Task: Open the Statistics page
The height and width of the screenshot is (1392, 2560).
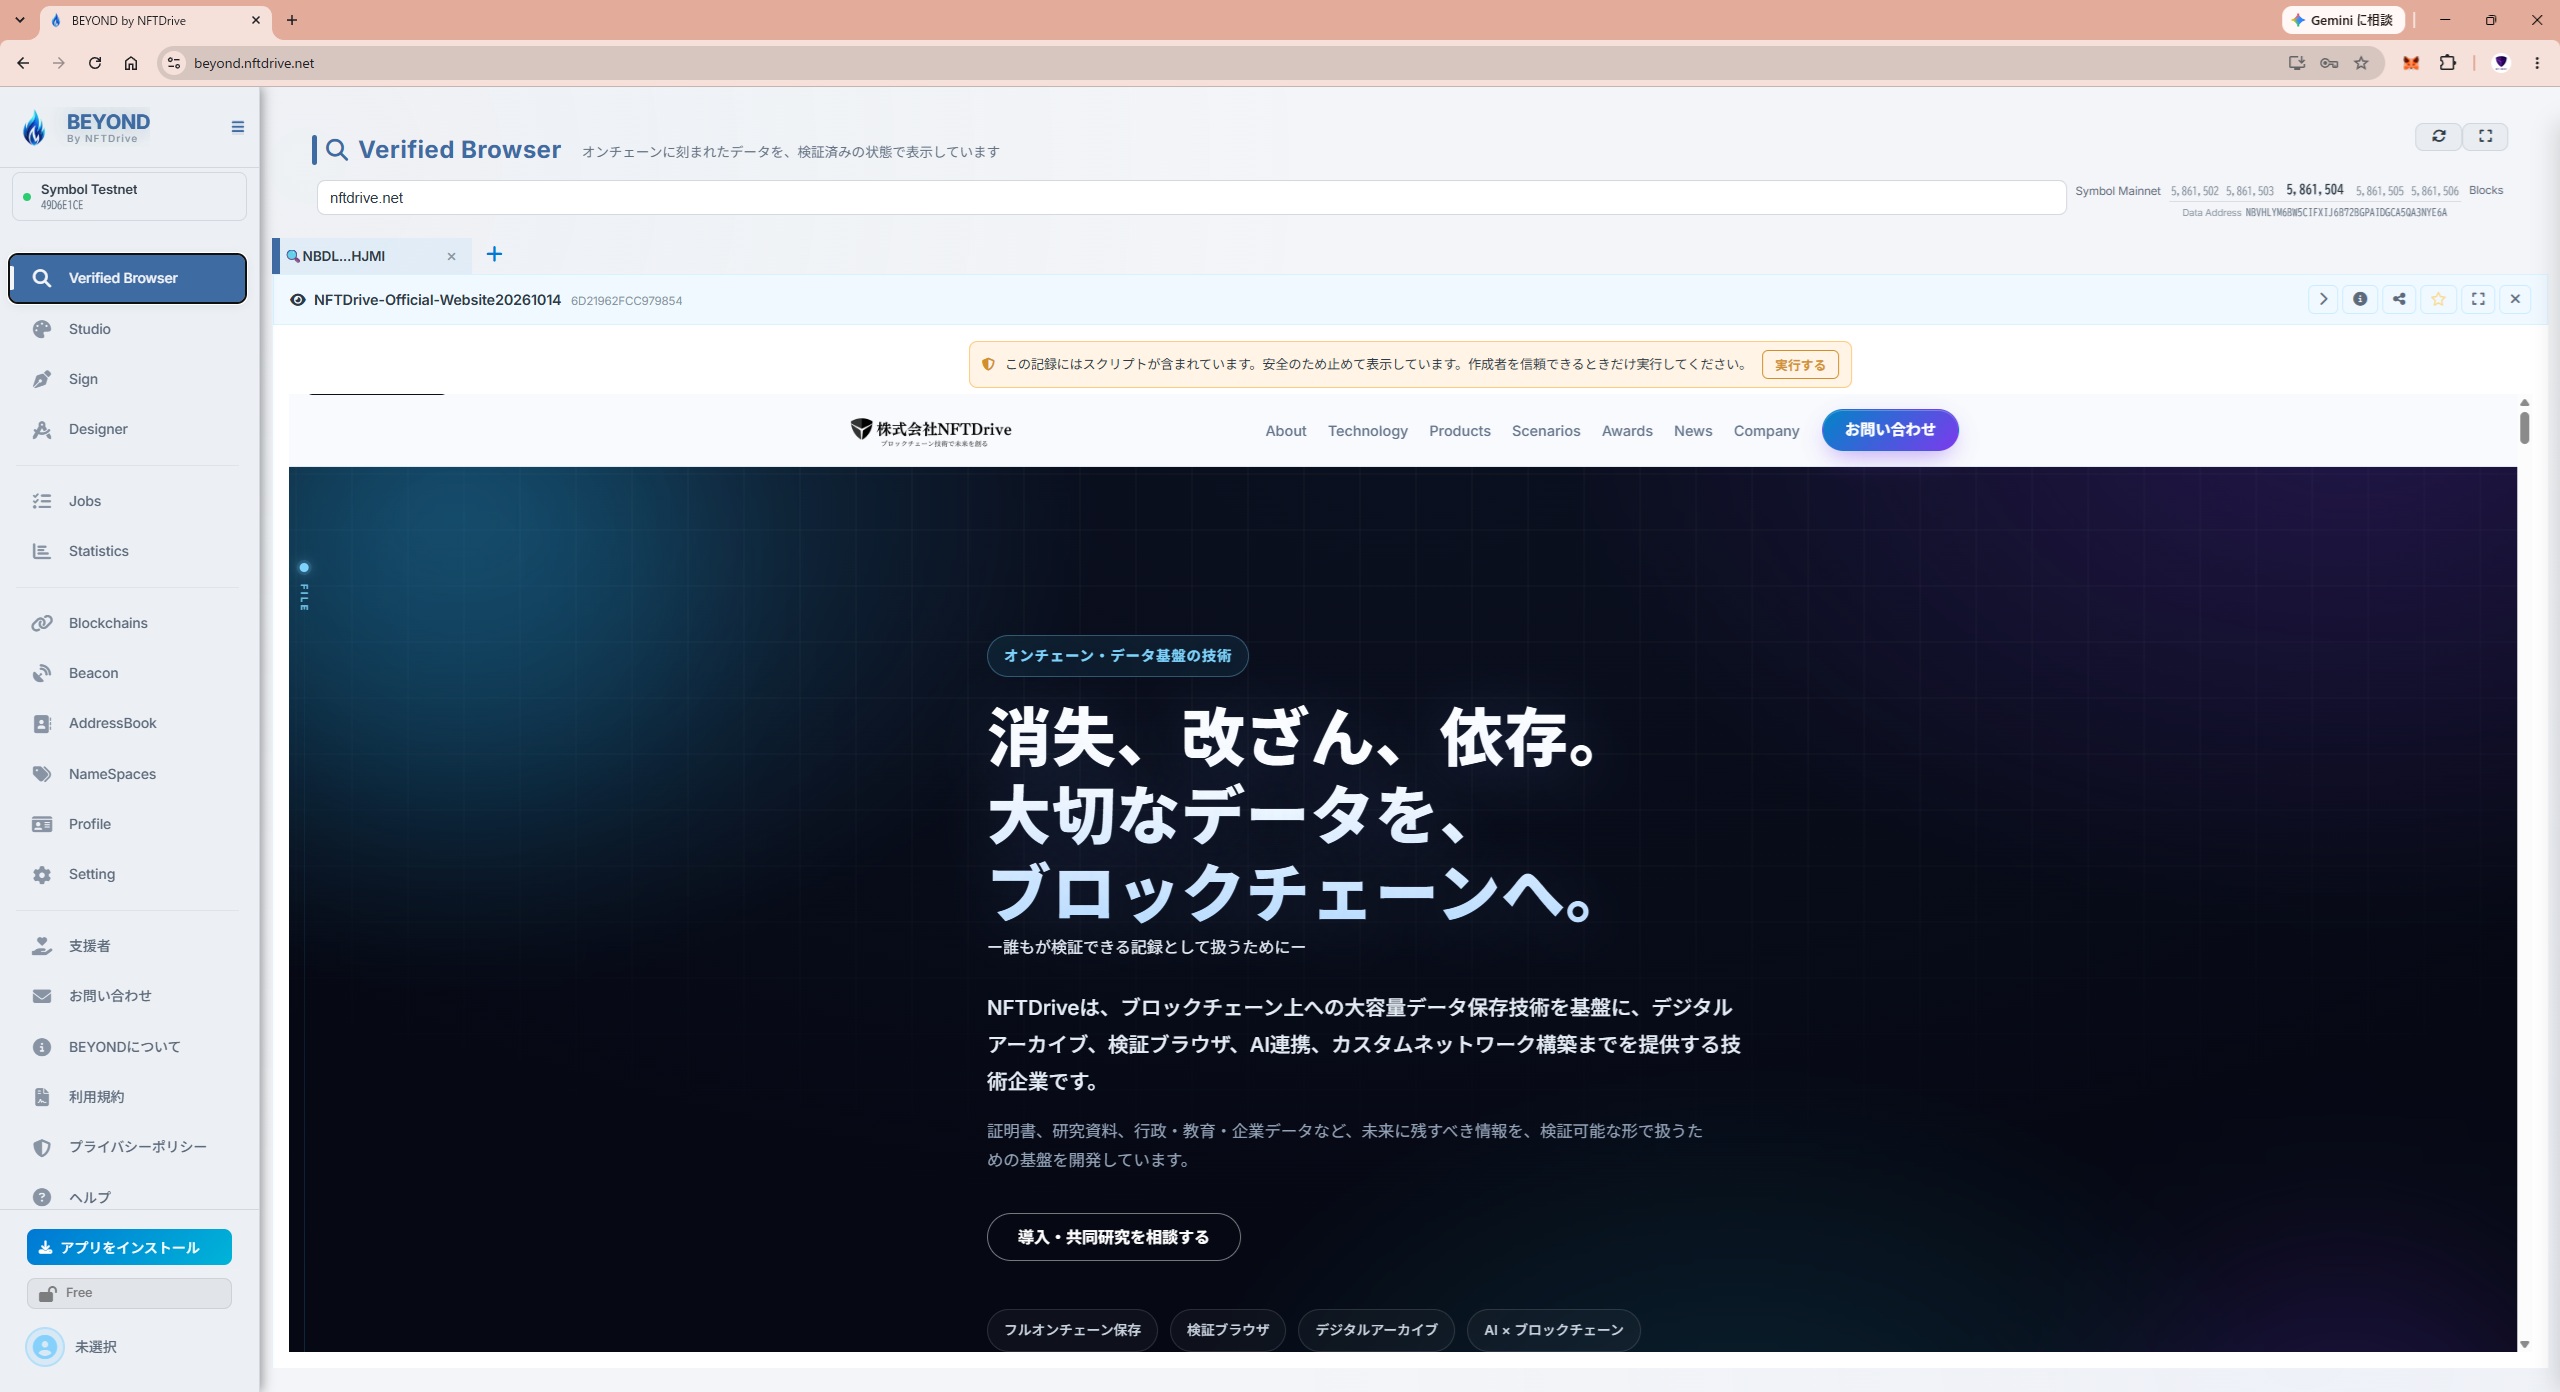Action: click(x=128, y=551)
